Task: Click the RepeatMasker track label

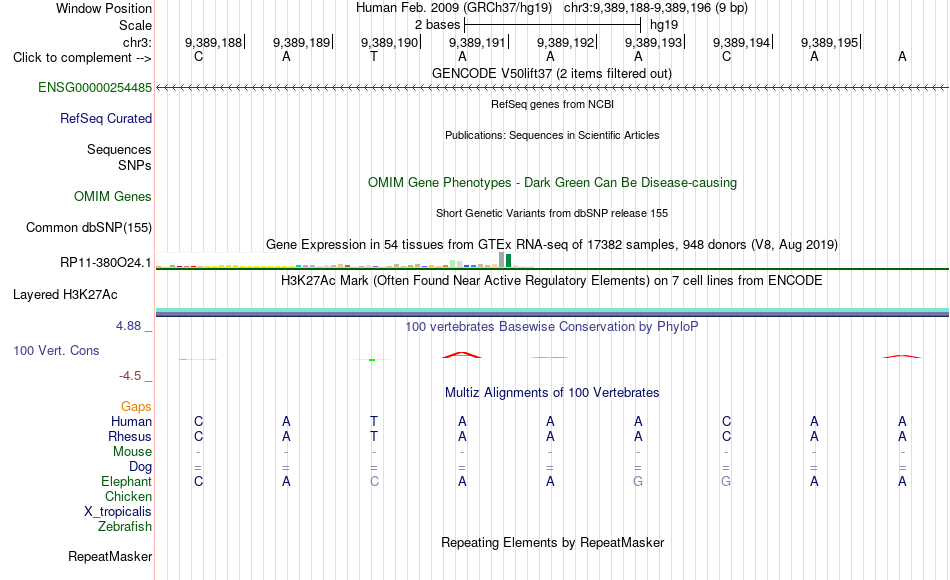Action: (x=110, y=556)
